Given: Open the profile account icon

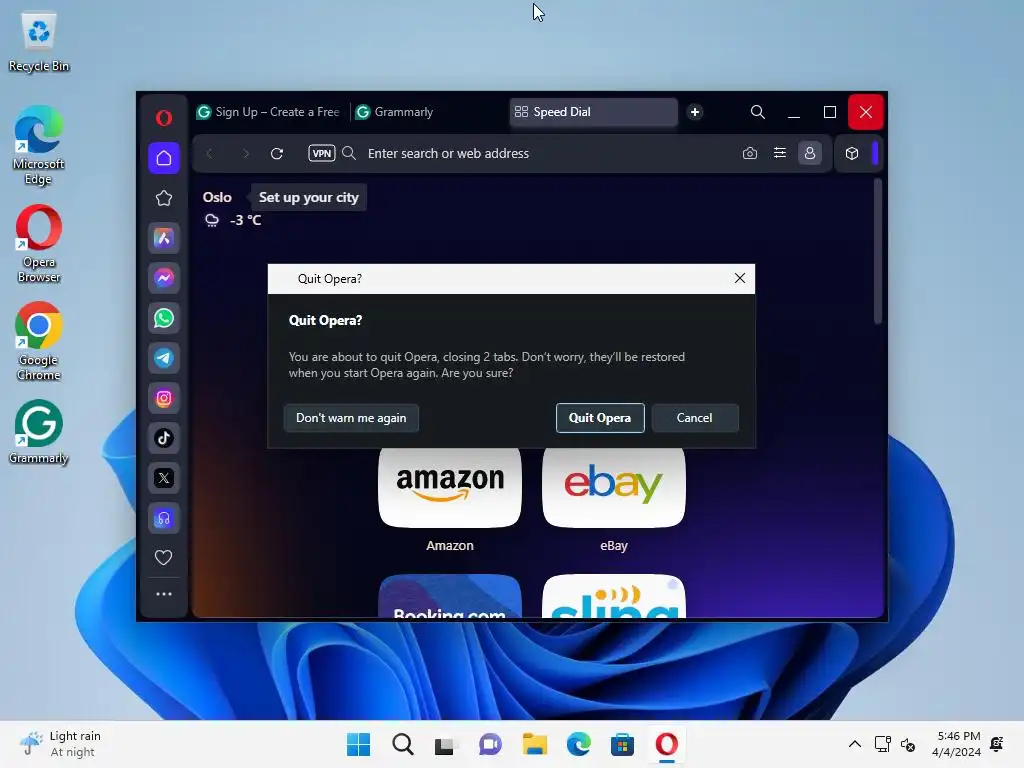Looking at the screenshot, I should pos(810,153).
